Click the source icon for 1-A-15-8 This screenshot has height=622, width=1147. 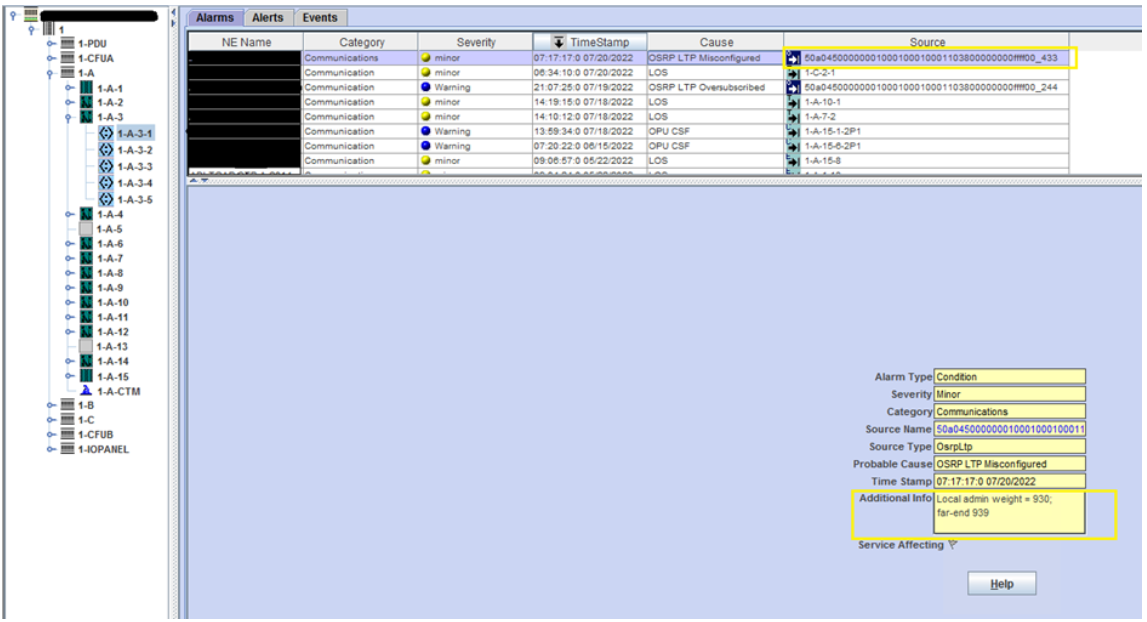(x=793, y=160)
